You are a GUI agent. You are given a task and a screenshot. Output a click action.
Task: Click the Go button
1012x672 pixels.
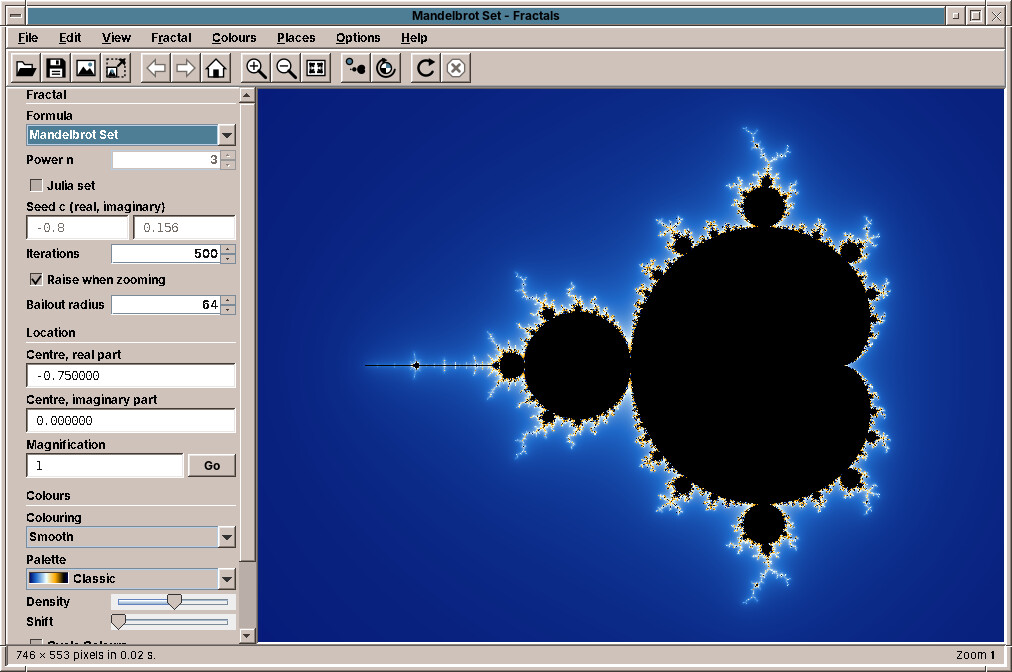[x=212, y=465]
